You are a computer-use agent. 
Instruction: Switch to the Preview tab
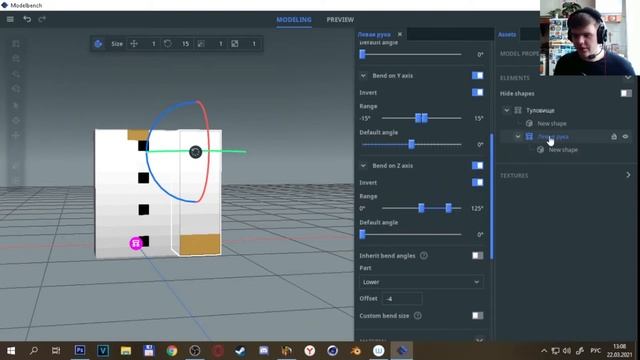(340, 20)
